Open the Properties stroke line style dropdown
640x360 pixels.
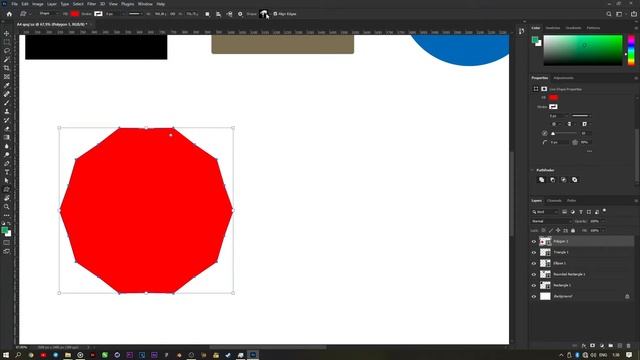pos(581,116)
